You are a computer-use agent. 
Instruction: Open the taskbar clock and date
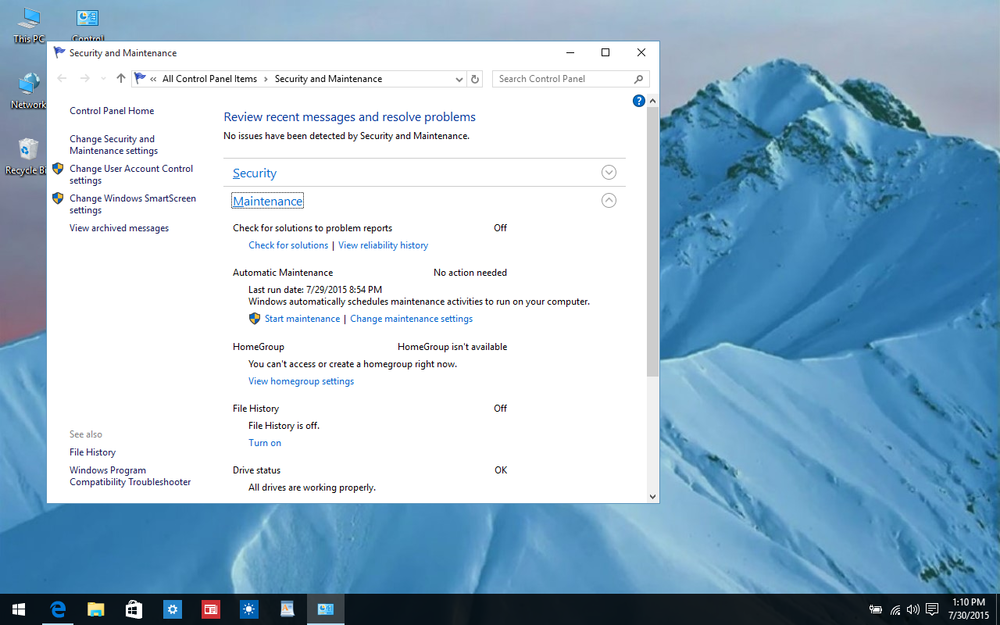(967, 609)
